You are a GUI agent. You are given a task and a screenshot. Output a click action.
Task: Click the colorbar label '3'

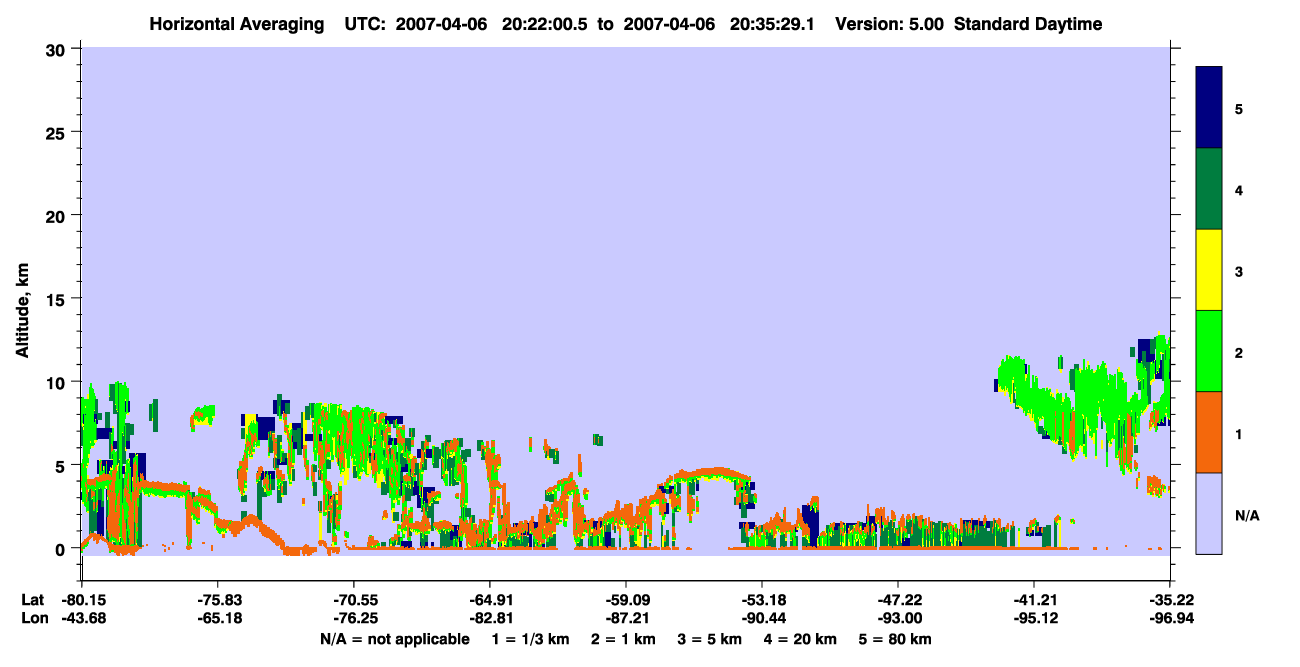(1239, 270)
